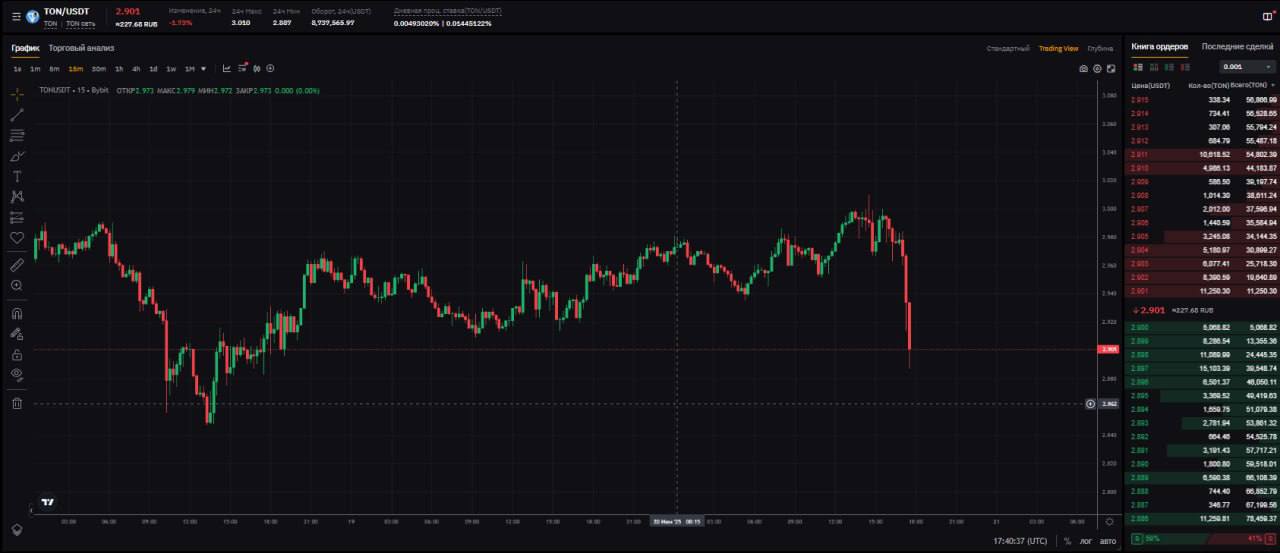Select the text annotation tool
Screen dimensions: 1280x553
(x=17, y=176)
